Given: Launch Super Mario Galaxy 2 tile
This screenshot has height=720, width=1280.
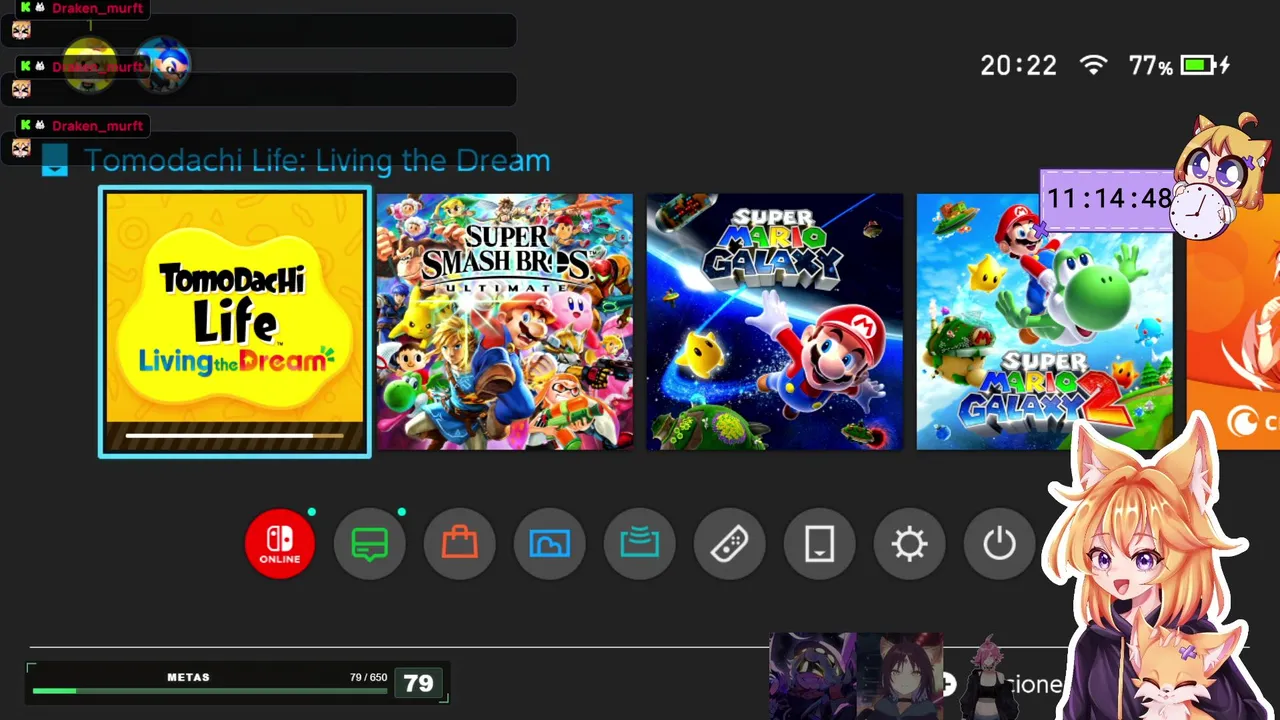Looking at the screenshot, I should point(1045,322).
